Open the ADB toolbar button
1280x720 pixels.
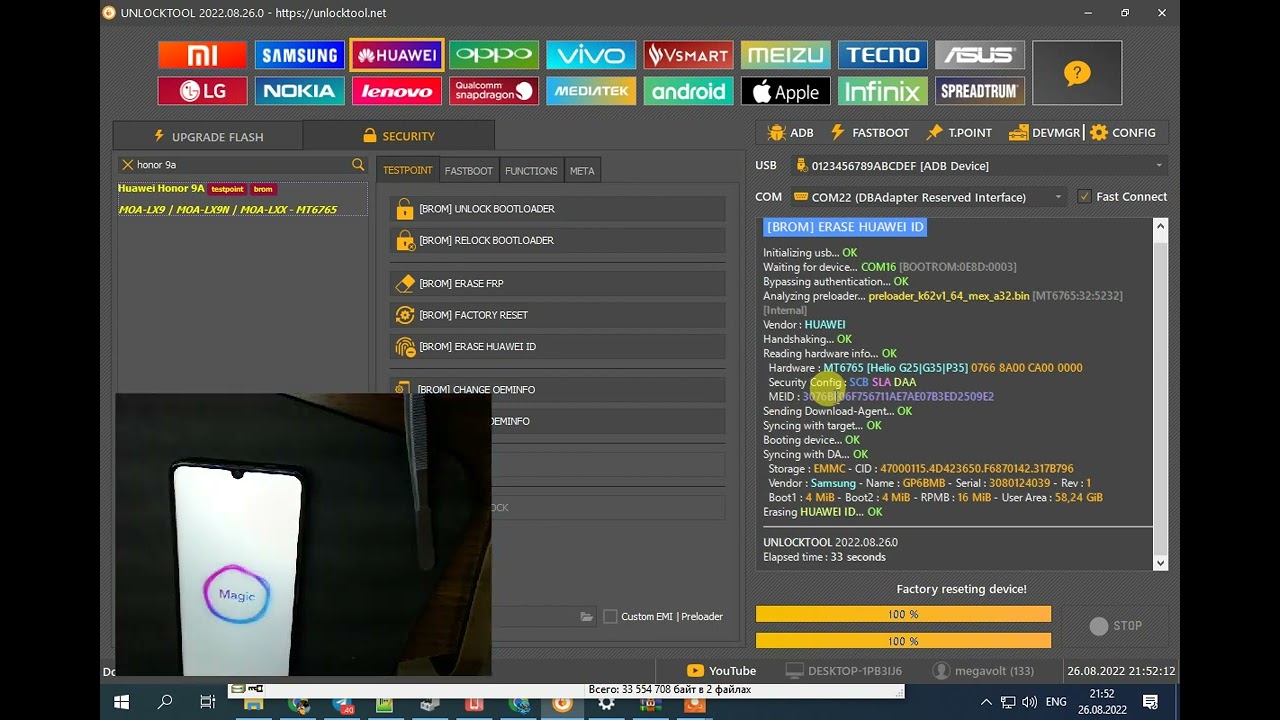pos(790,132)
